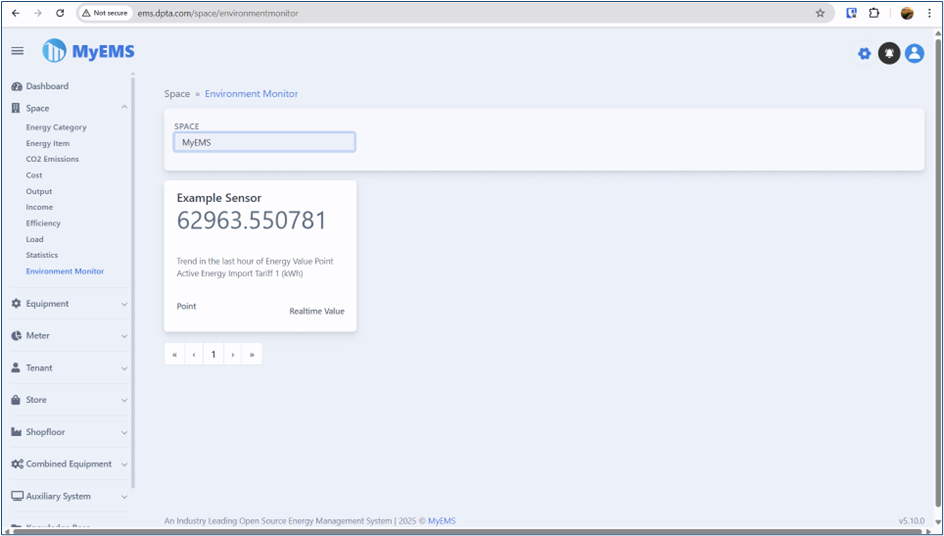Open the Statistics menu item
The width and height of the screenshot is (944, 536).
point(42,255)
